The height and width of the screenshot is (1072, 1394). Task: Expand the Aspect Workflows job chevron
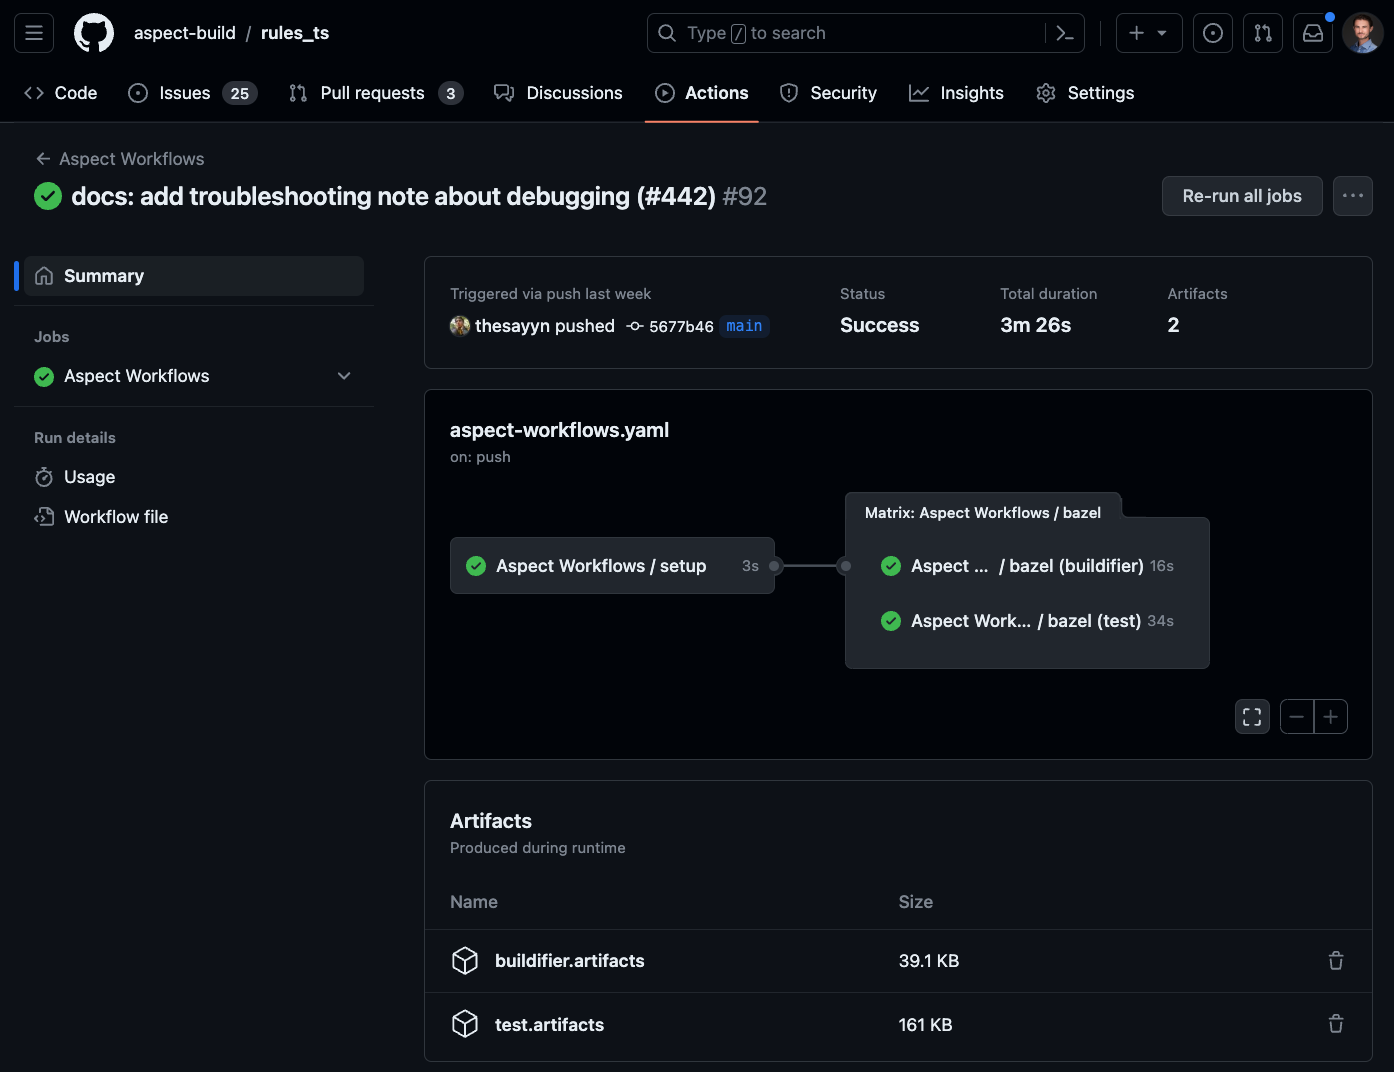[x=344, y=376]
